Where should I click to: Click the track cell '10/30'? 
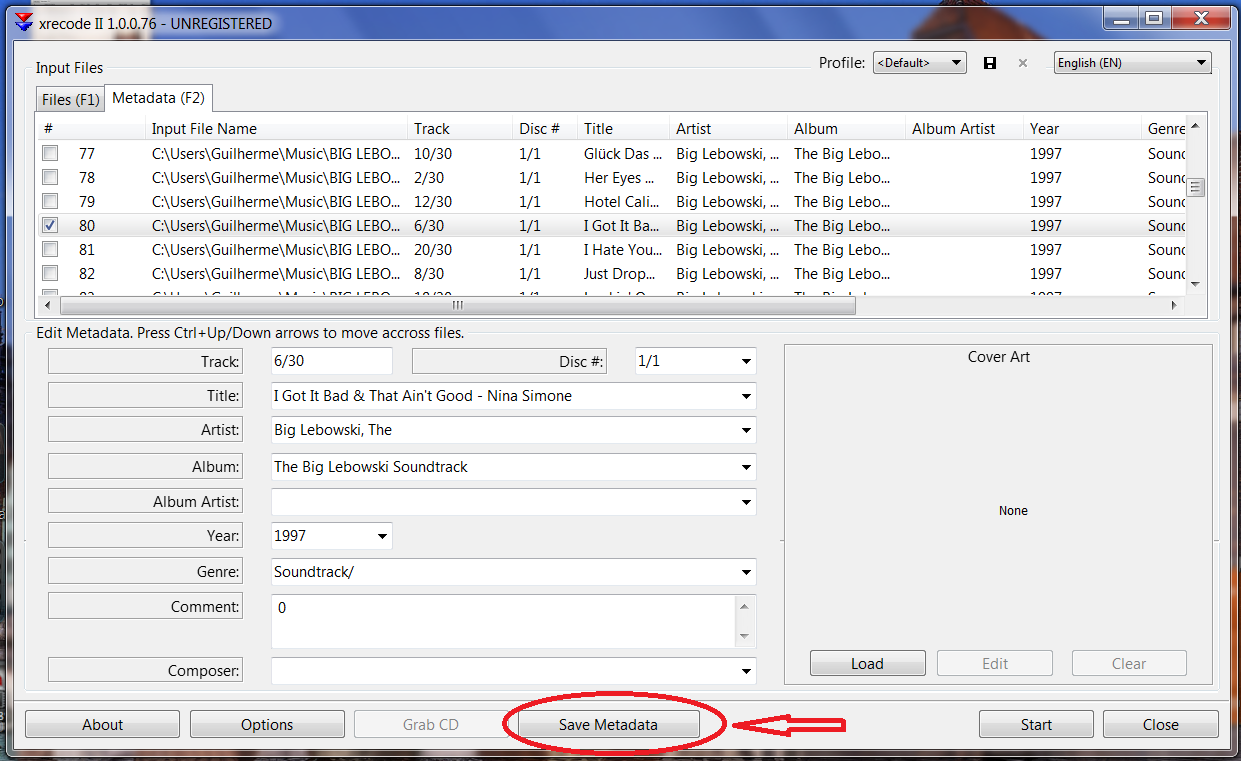click(433, 154)
